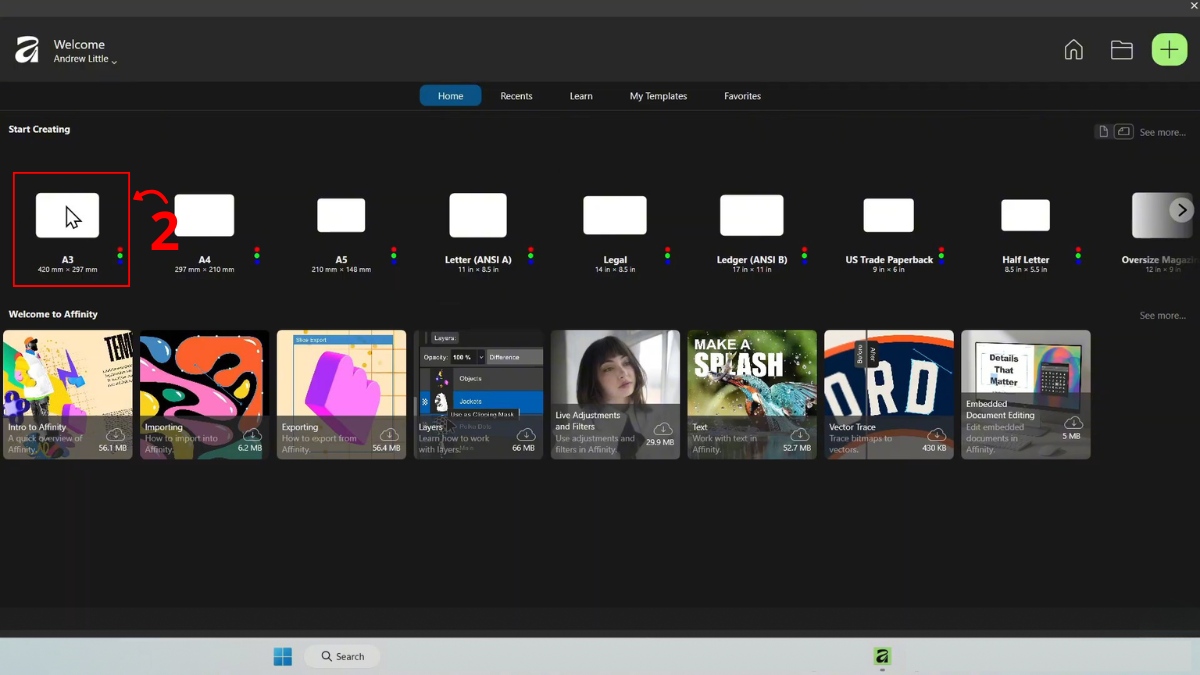
Task: Go to the My Templates tab
Action: pos(658,96)
